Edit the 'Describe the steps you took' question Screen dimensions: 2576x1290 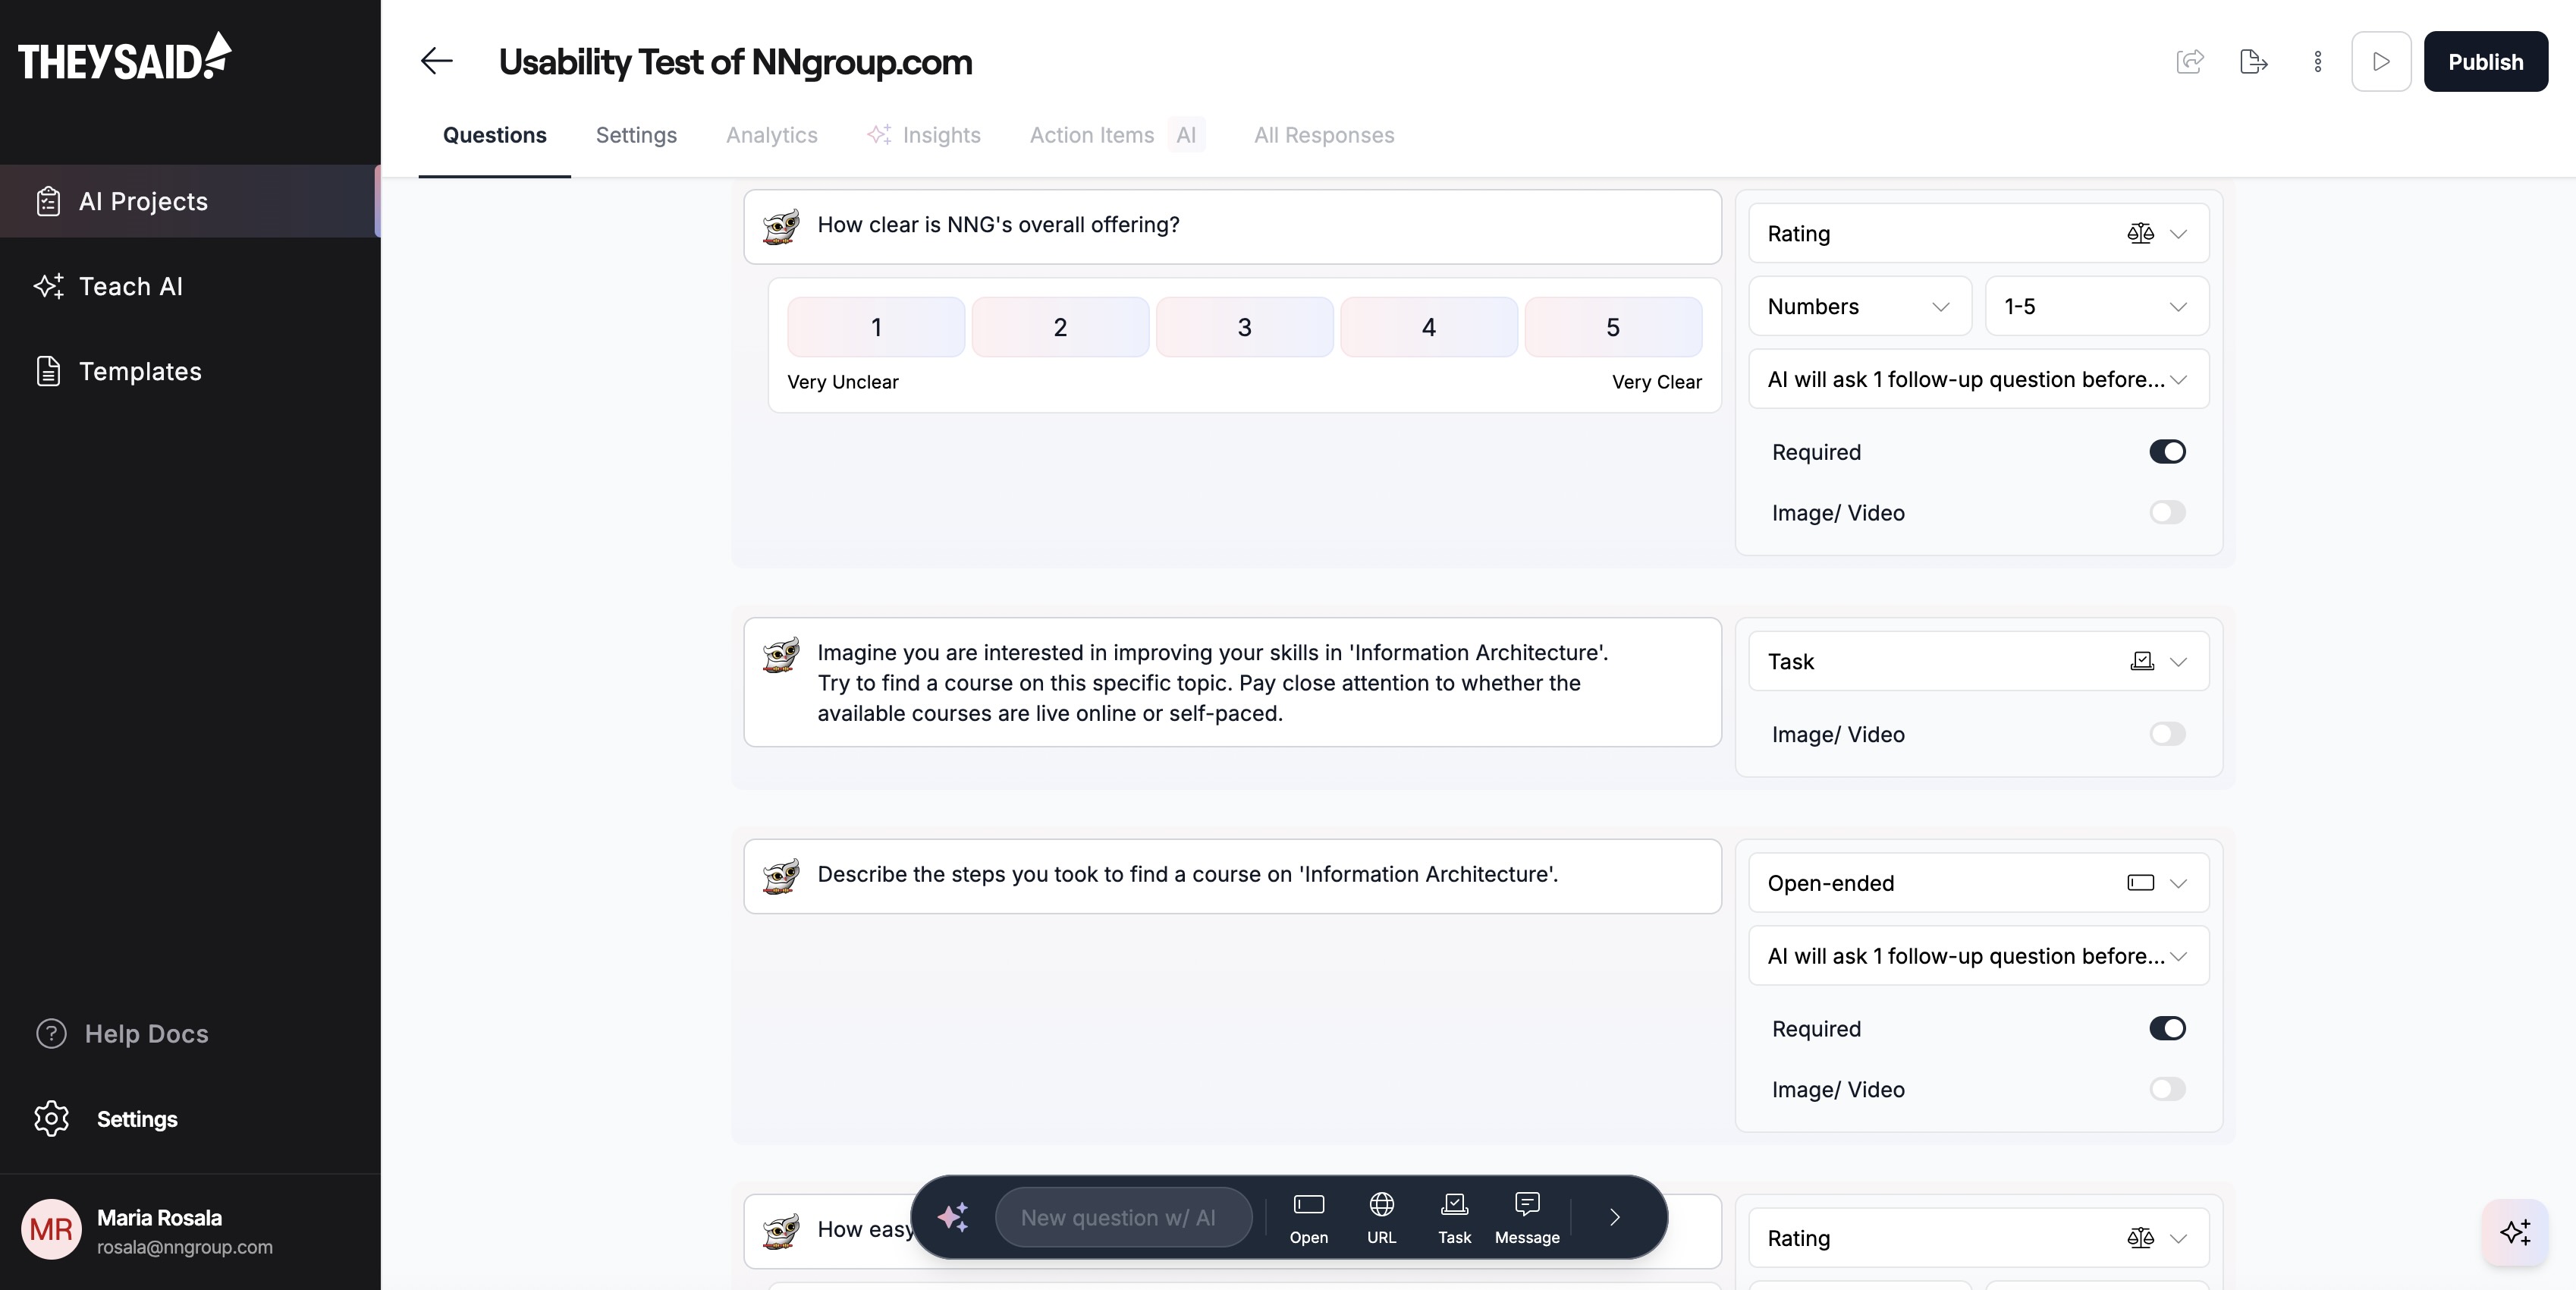click(x=1232, y=876)
